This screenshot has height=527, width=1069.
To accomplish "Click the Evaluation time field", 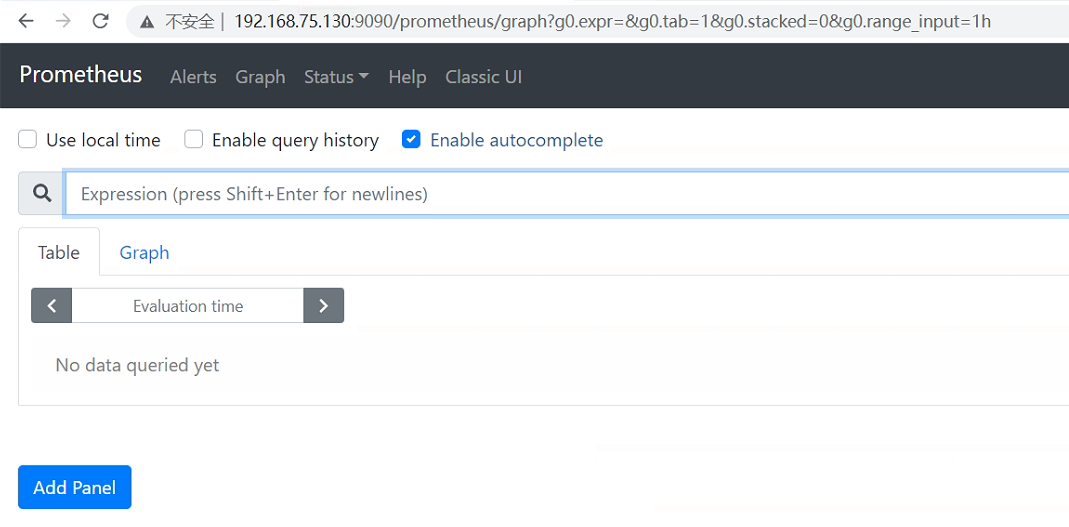I will (188, 306).
